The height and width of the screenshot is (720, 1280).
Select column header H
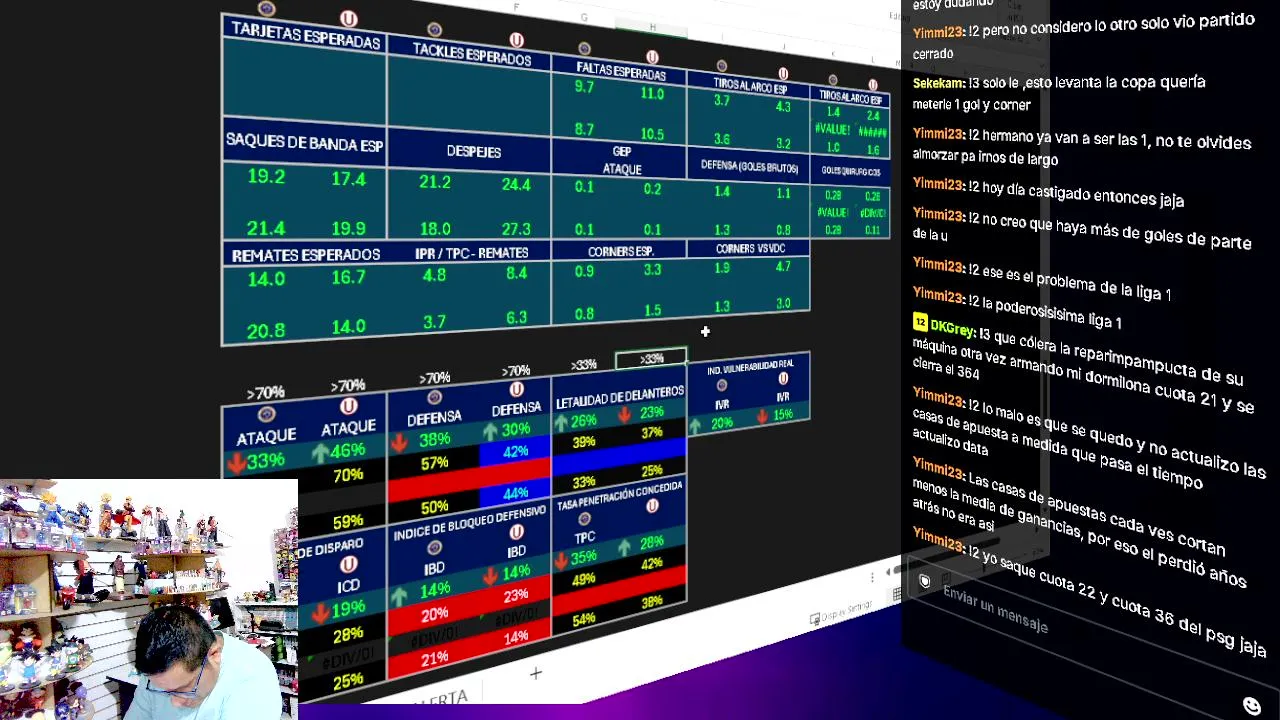(652, 27)
